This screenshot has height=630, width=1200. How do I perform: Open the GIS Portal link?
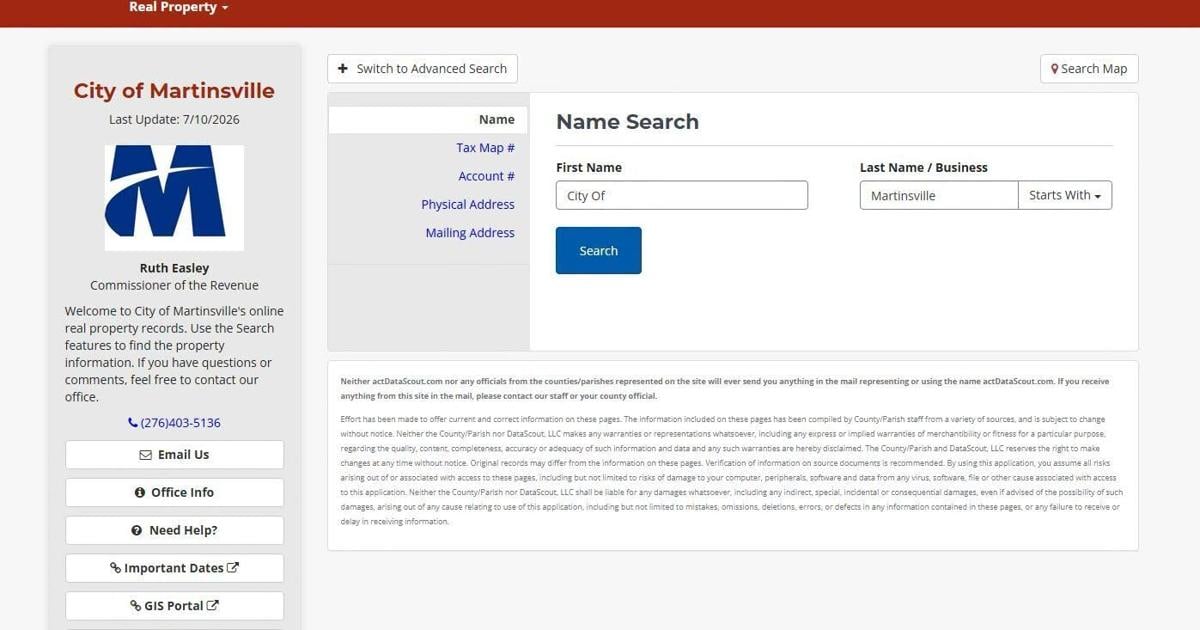(x=174, y=606)
